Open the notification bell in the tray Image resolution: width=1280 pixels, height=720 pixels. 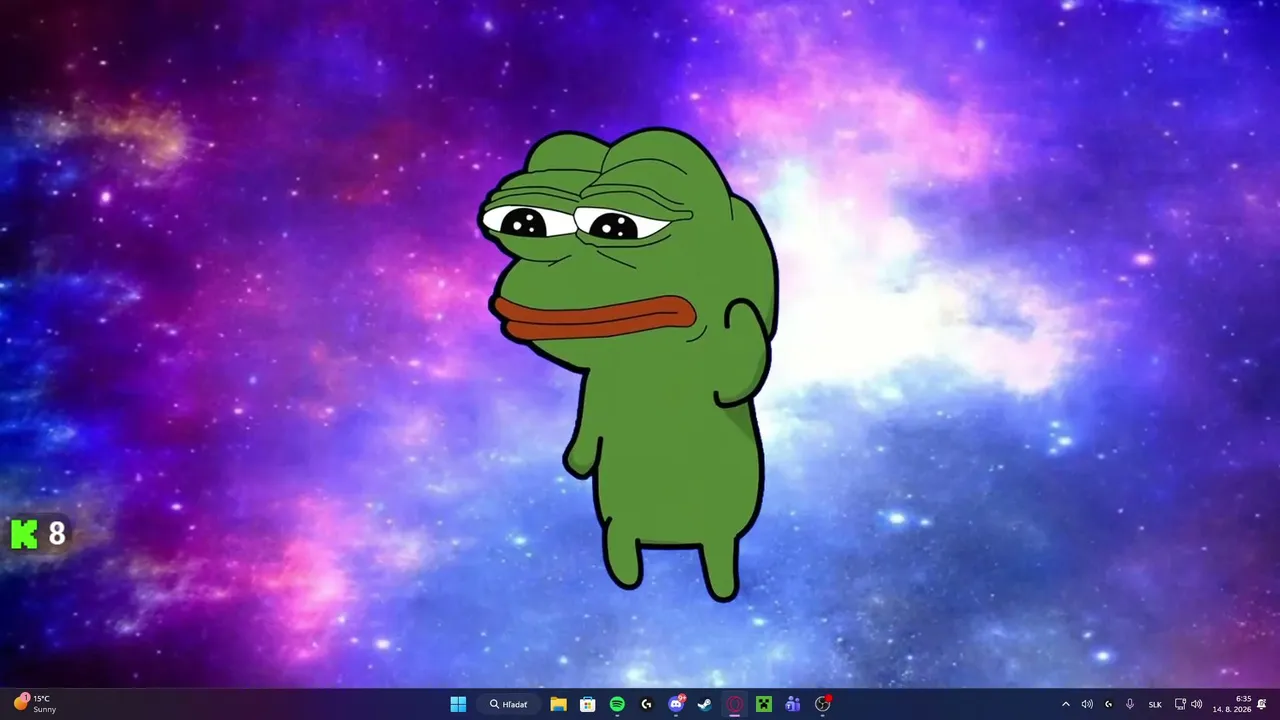1262,704
